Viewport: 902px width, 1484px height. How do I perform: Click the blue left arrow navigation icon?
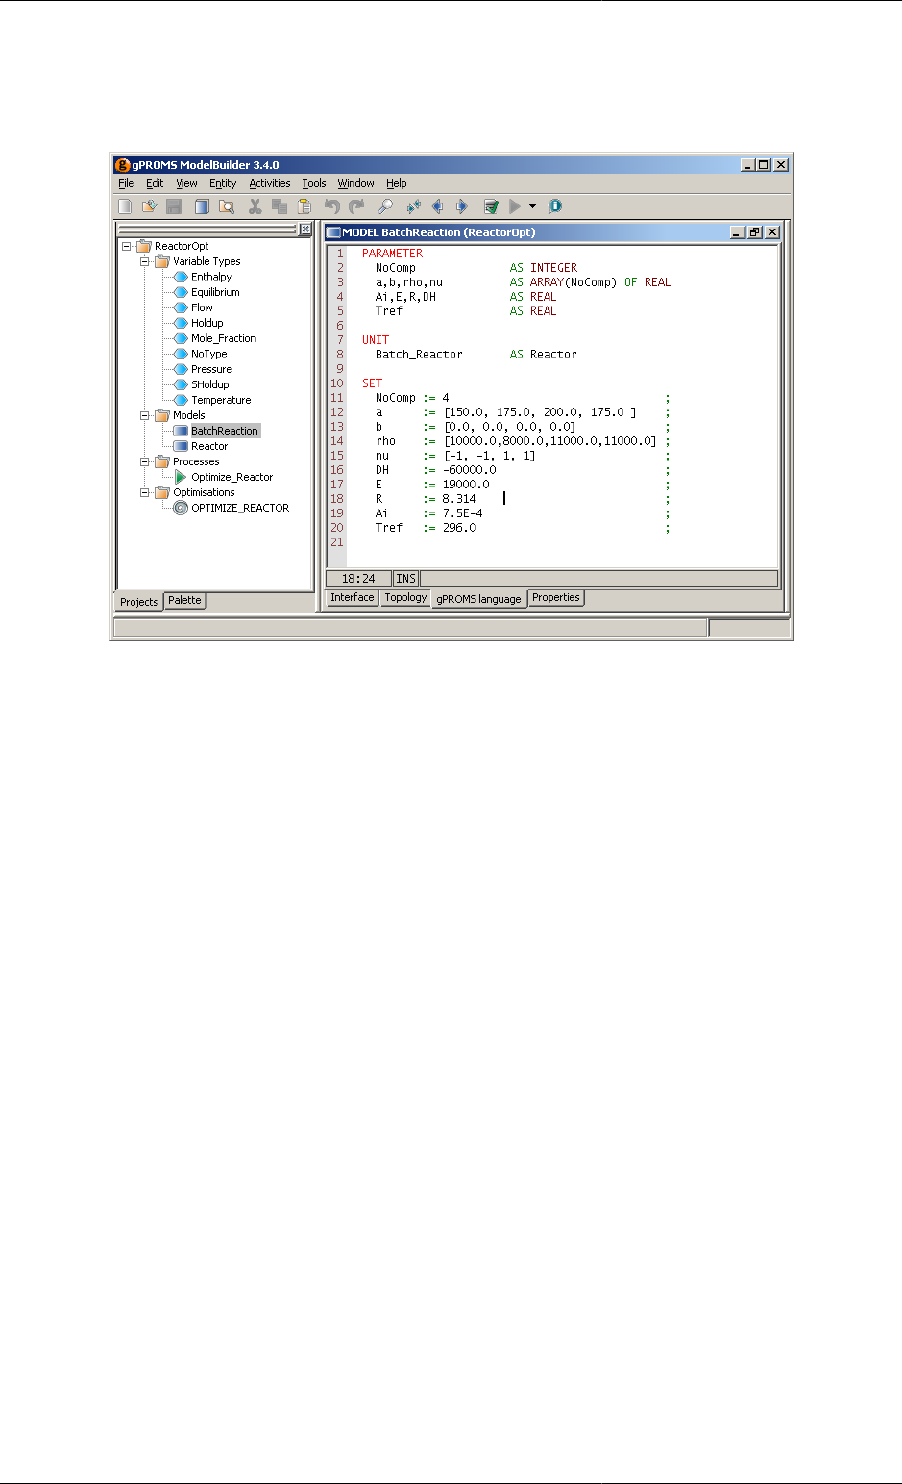(x=437, y=206)
